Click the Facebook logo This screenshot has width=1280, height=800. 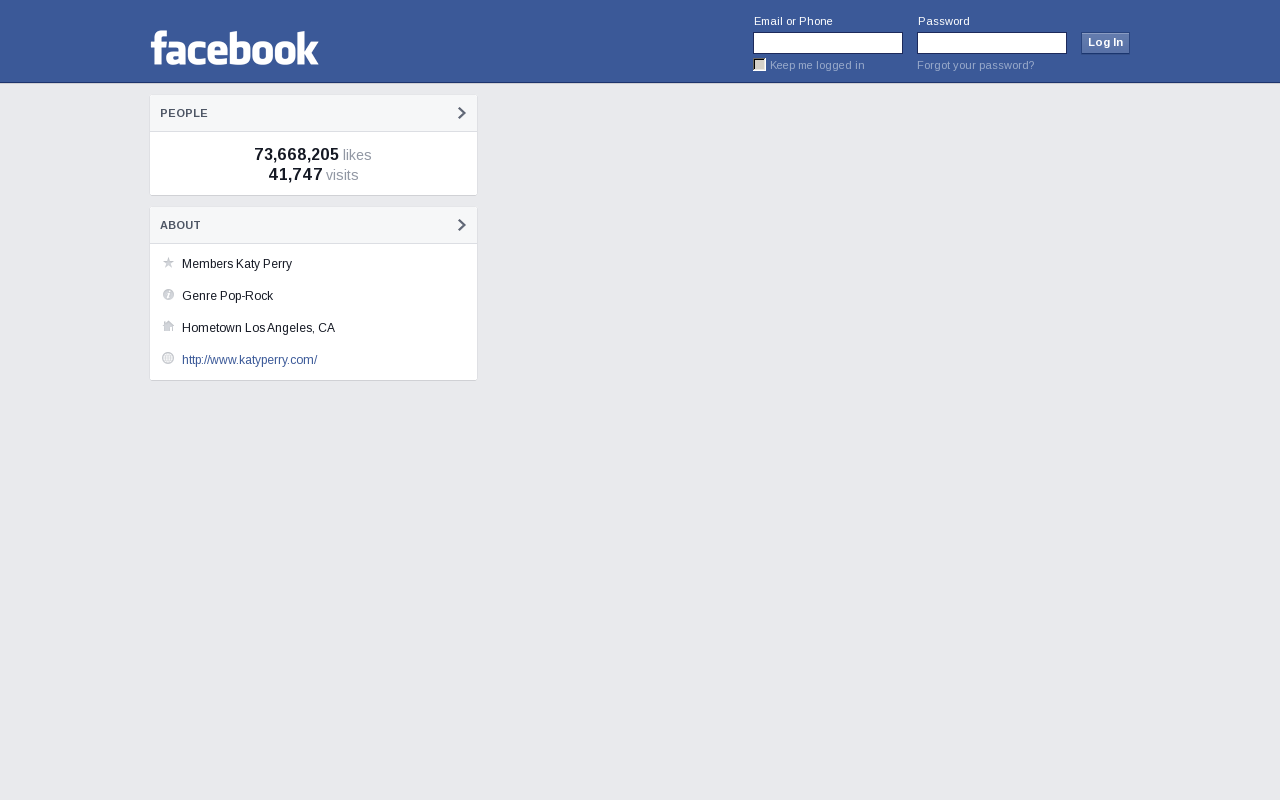click(234, 48)
